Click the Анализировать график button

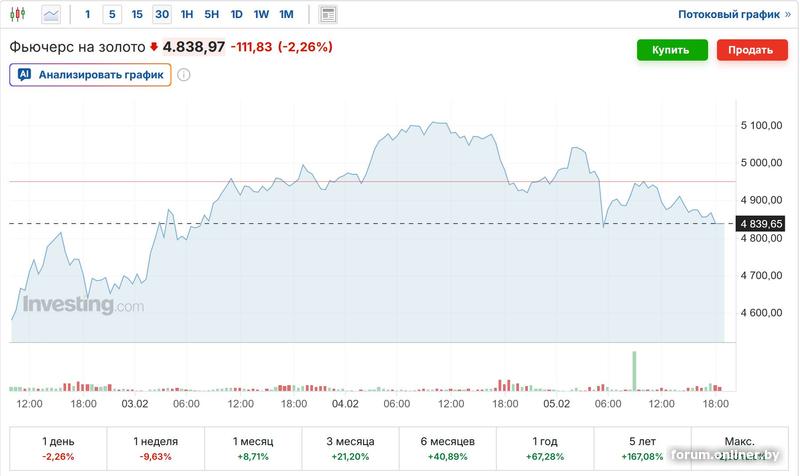click(91, 75)
